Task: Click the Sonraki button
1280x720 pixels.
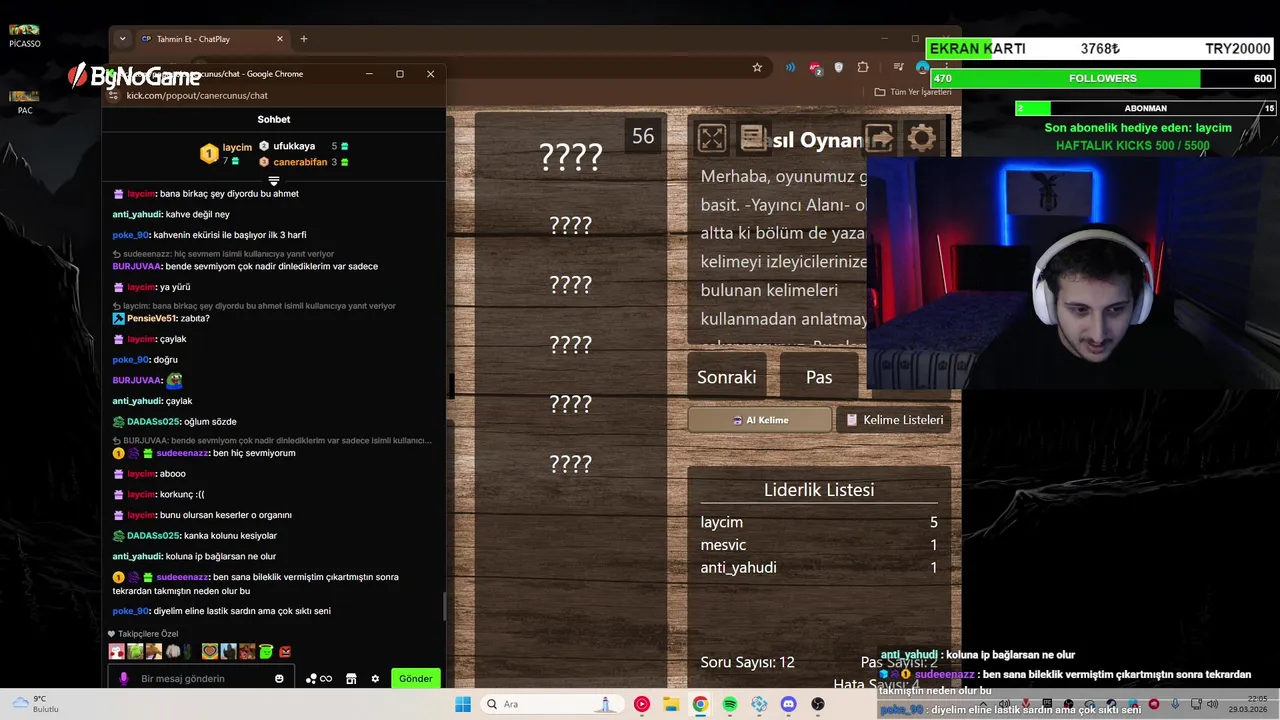Action: pyautogui.click(x=727, y=377)
